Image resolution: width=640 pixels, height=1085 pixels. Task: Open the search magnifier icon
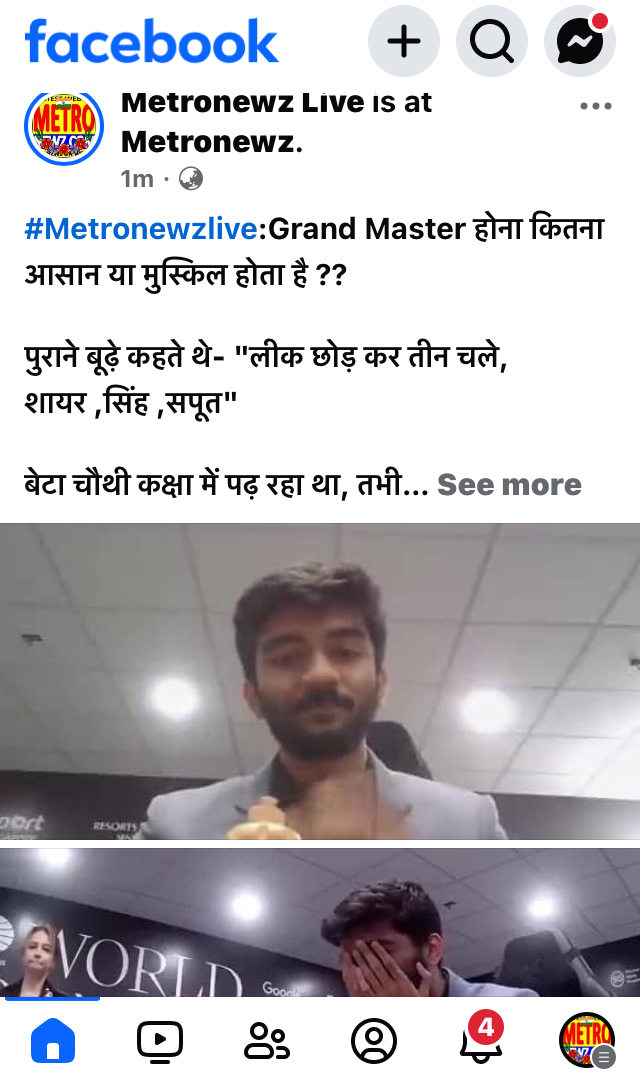tap(491, 42)
